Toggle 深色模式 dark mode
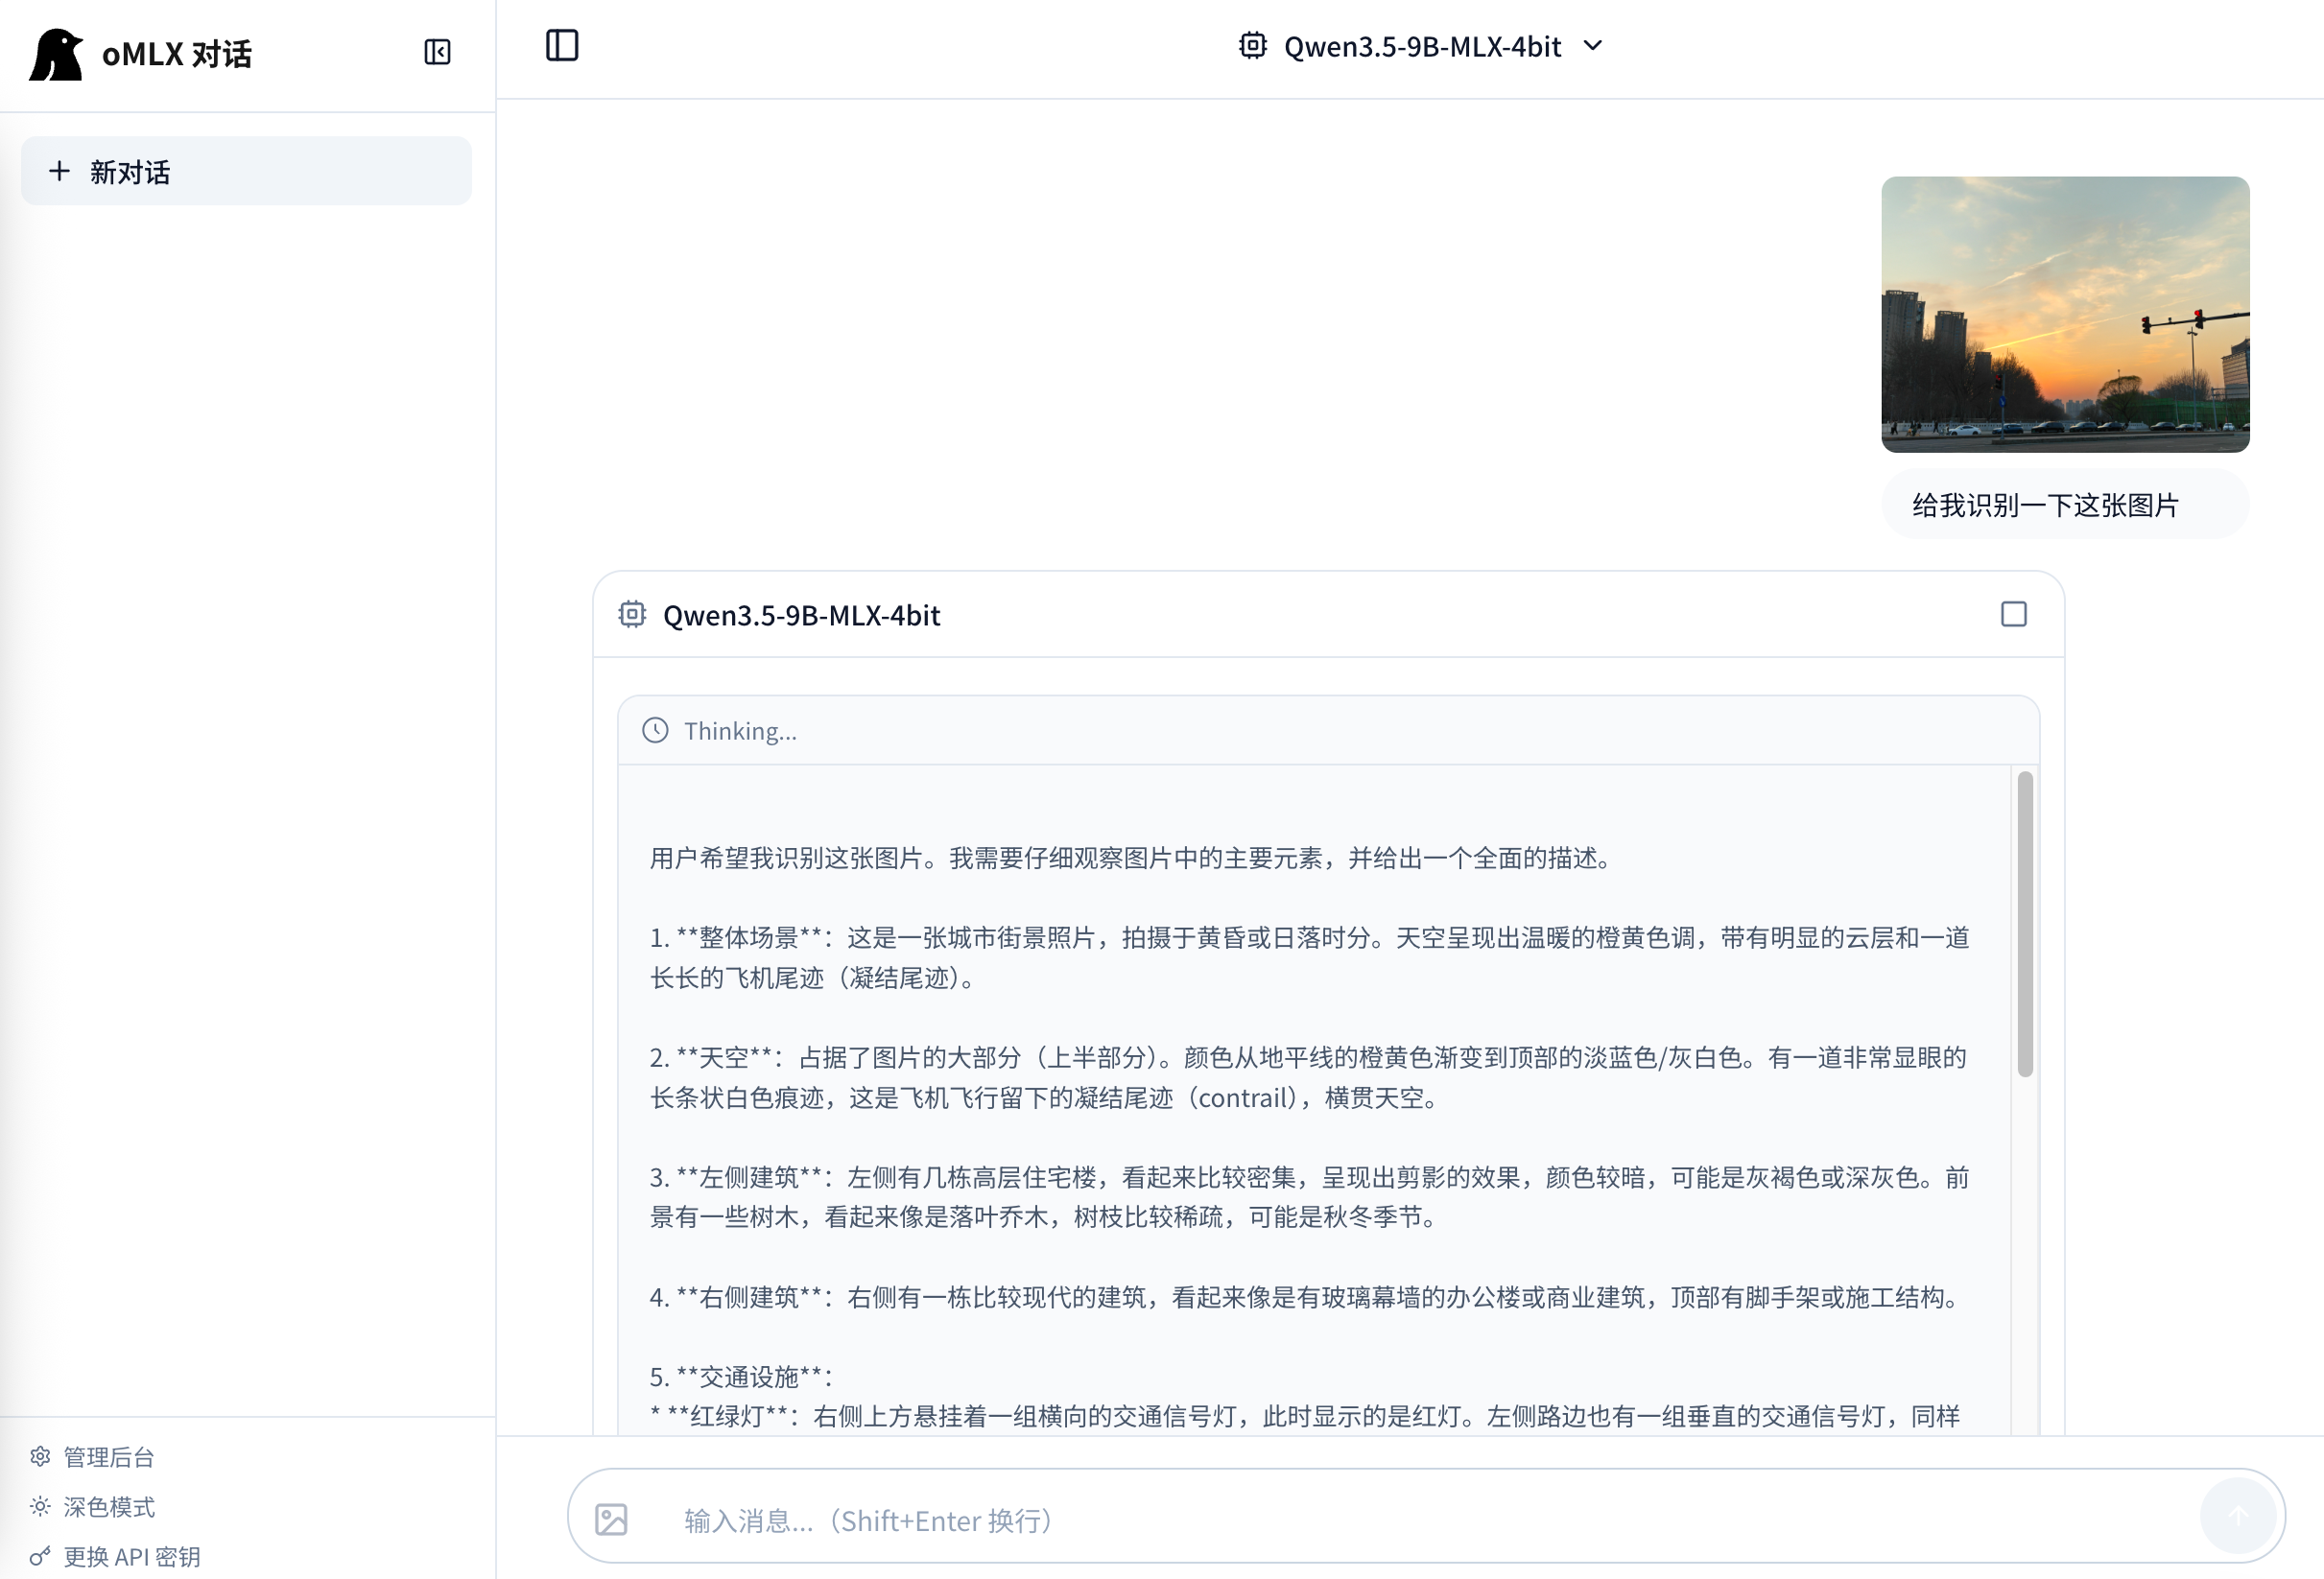 [110, 1507]
